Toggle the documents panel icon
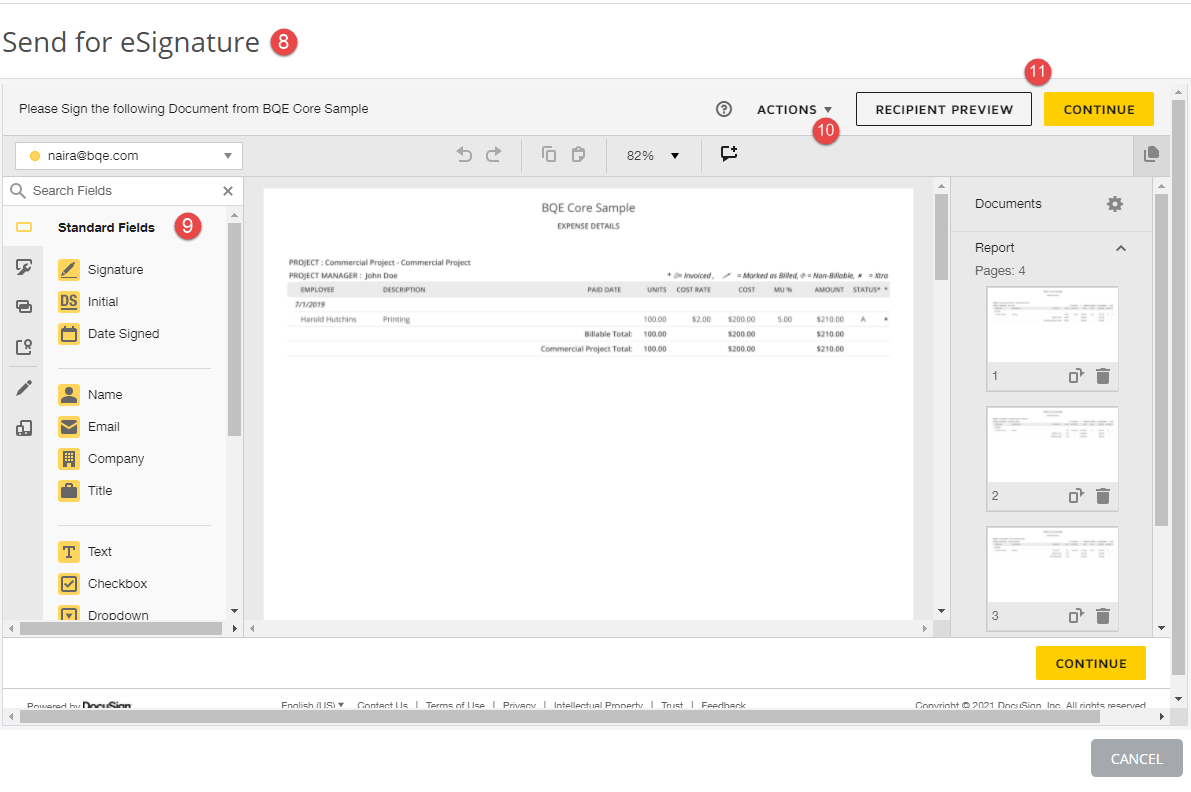 click(x=1152, y=154)
